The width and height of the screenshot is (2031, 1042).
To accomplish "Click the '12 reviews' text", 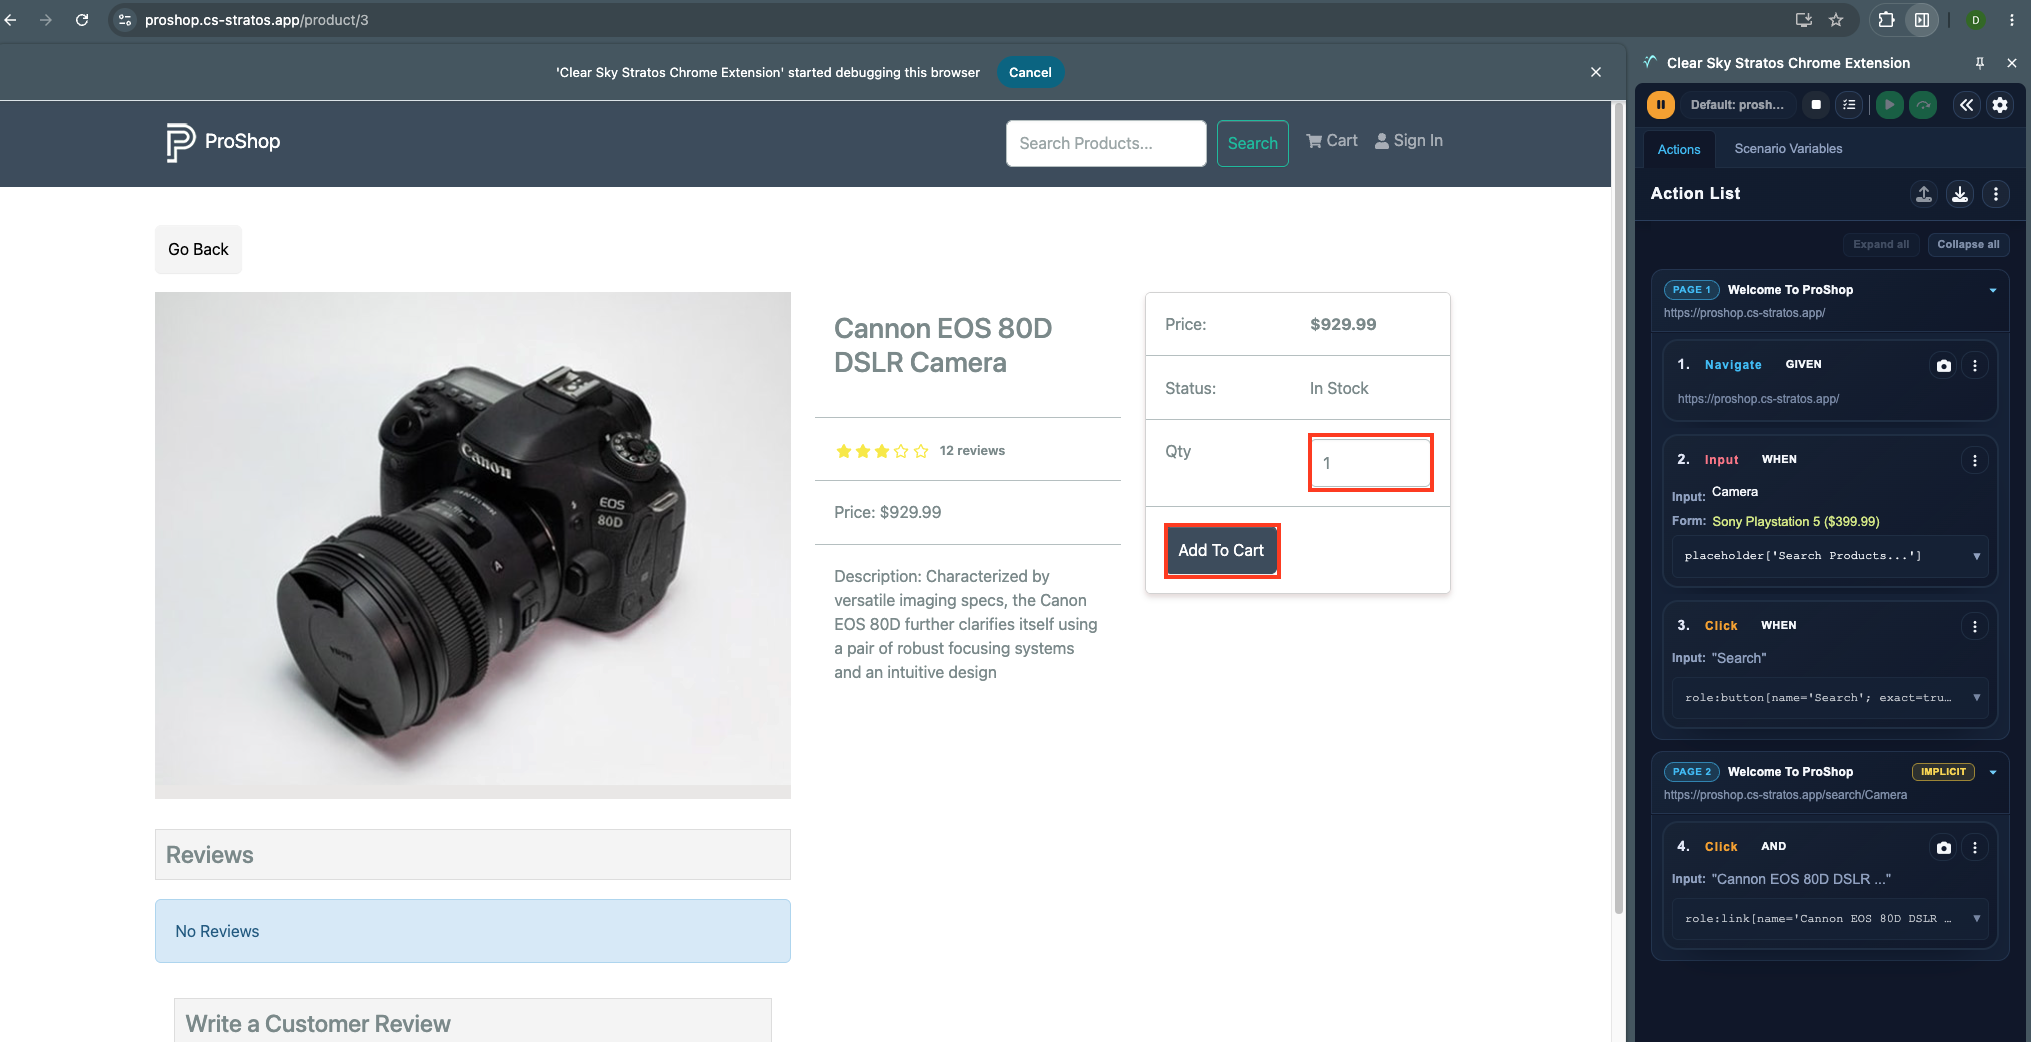I will 972,451.
